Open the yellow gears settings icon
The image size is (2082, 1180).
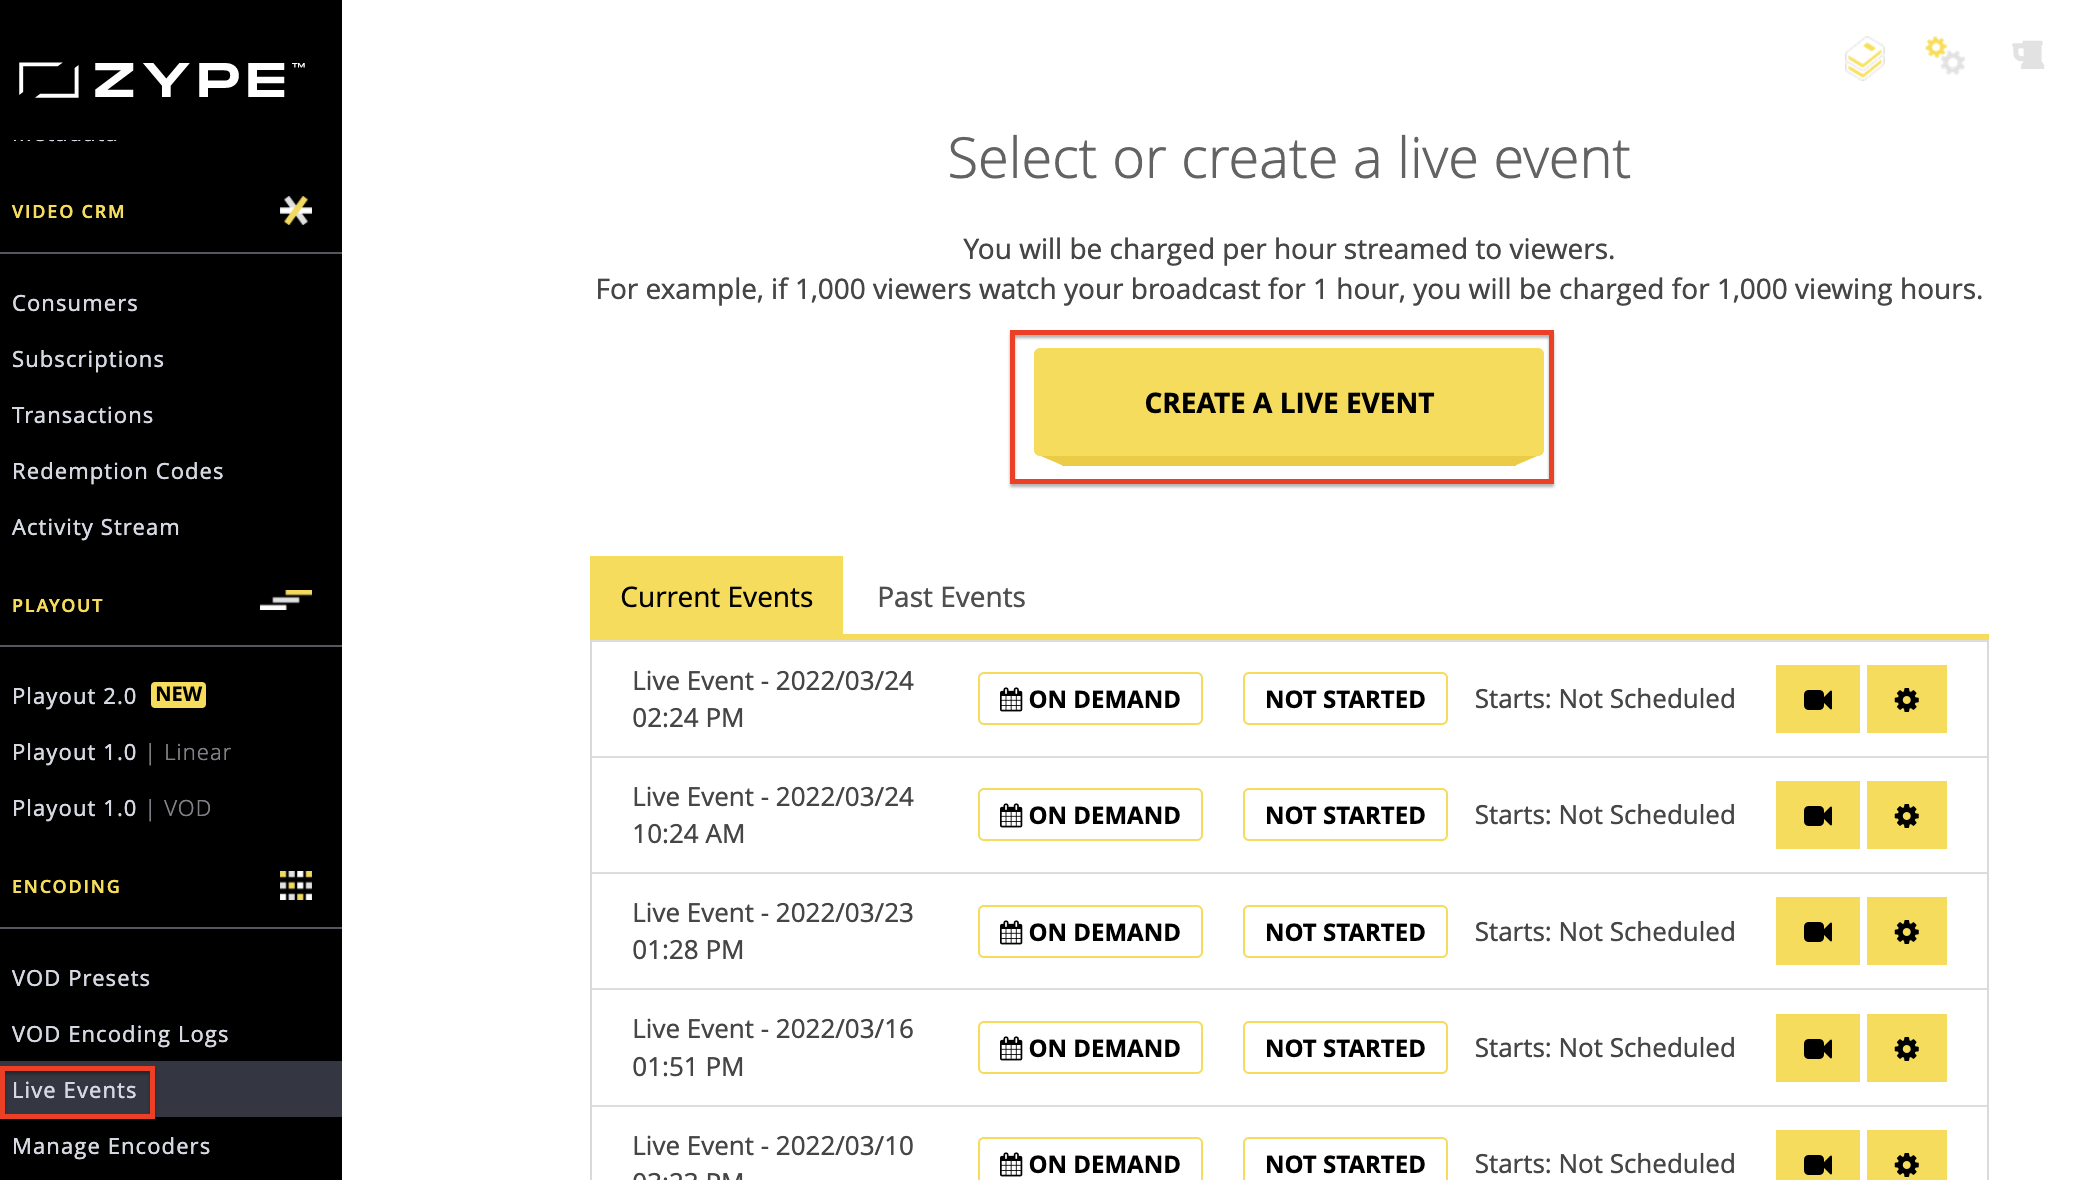[x=1945, y=55]
